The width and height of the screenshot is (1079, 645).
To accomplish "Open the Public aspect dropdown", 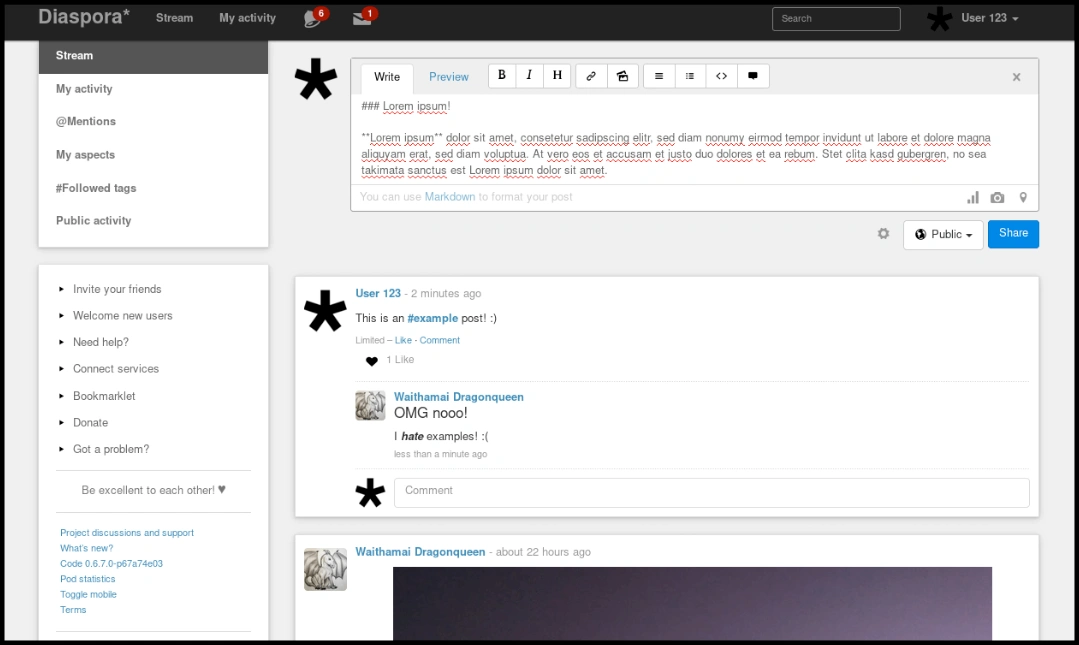I will [x=943, y=235].
